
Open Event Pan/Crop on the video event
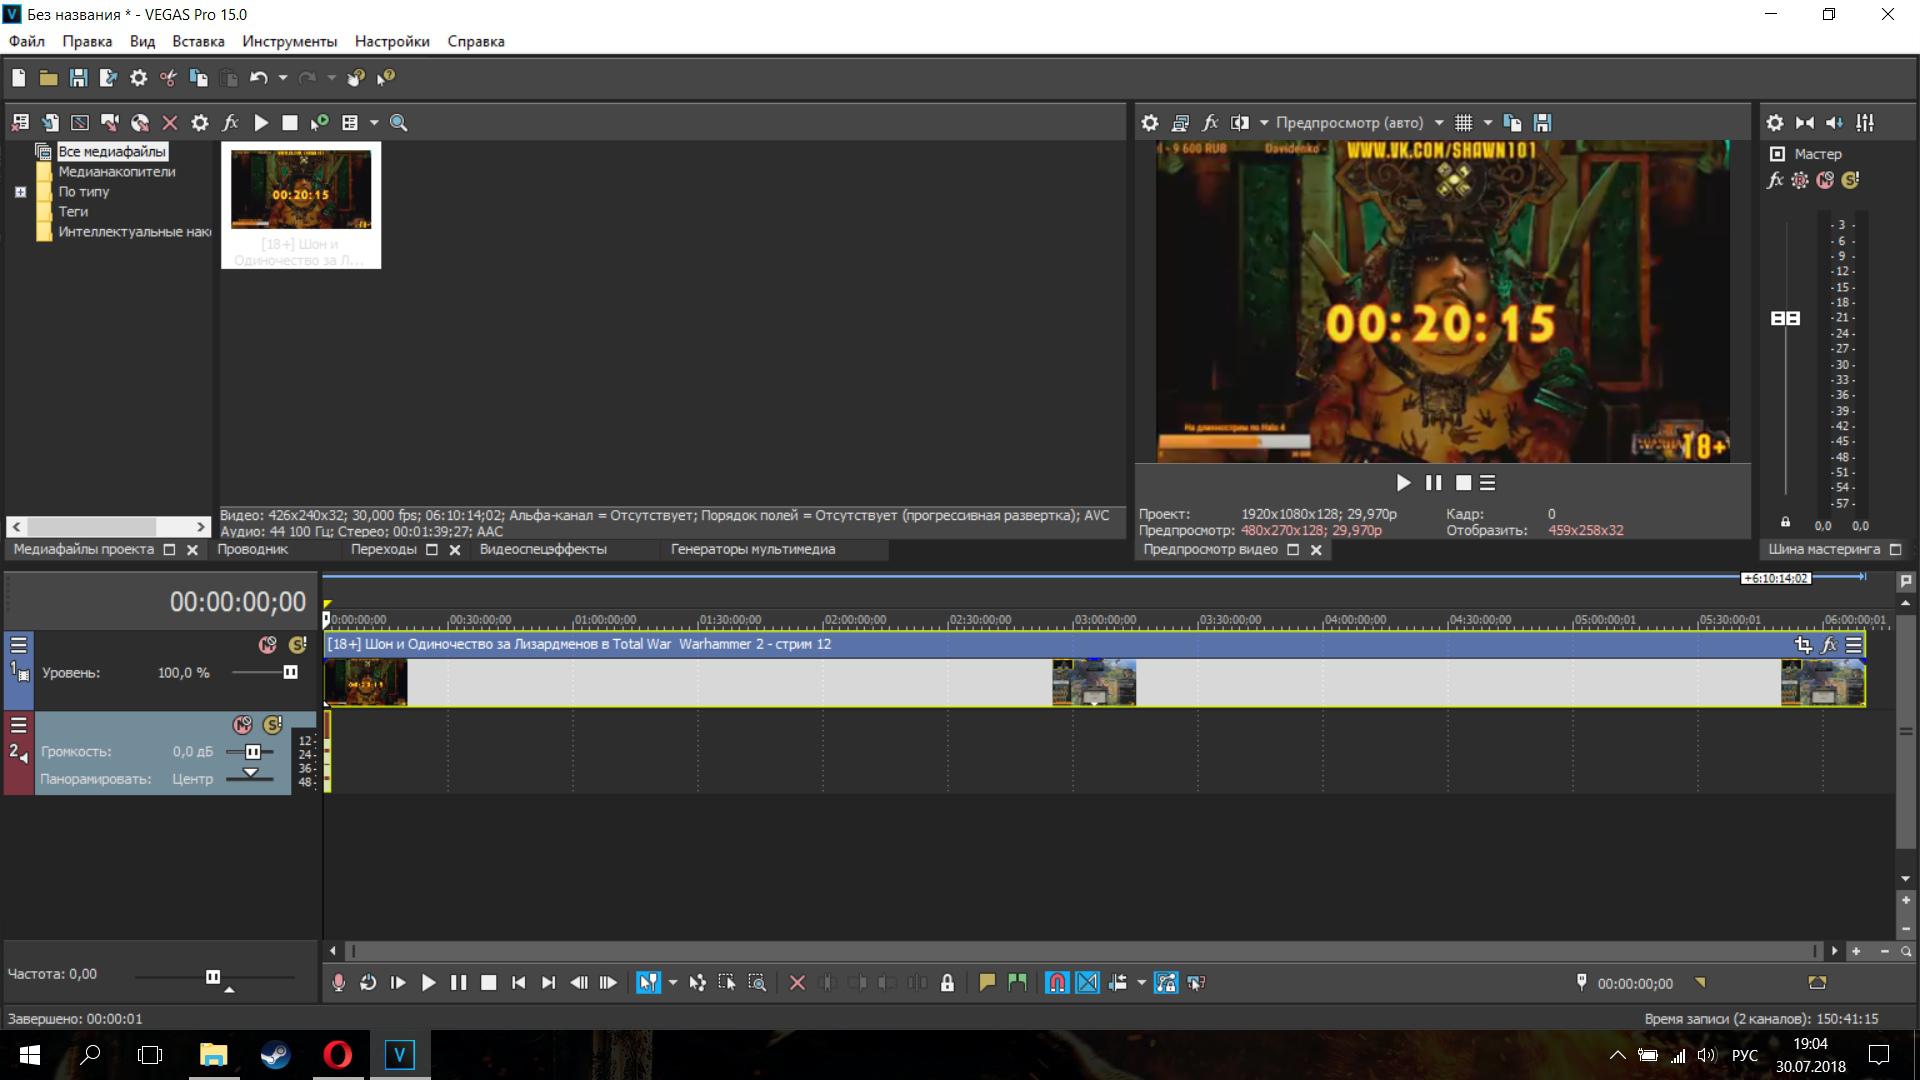pyautogui.click(x=1803, y=645)
